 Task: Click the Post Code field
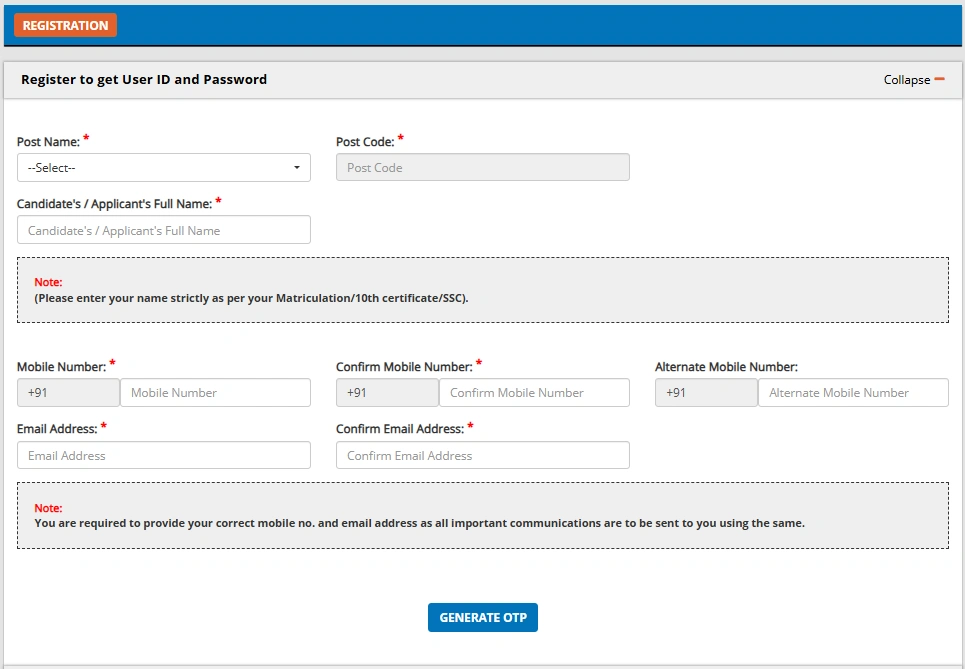click(482, 168)
